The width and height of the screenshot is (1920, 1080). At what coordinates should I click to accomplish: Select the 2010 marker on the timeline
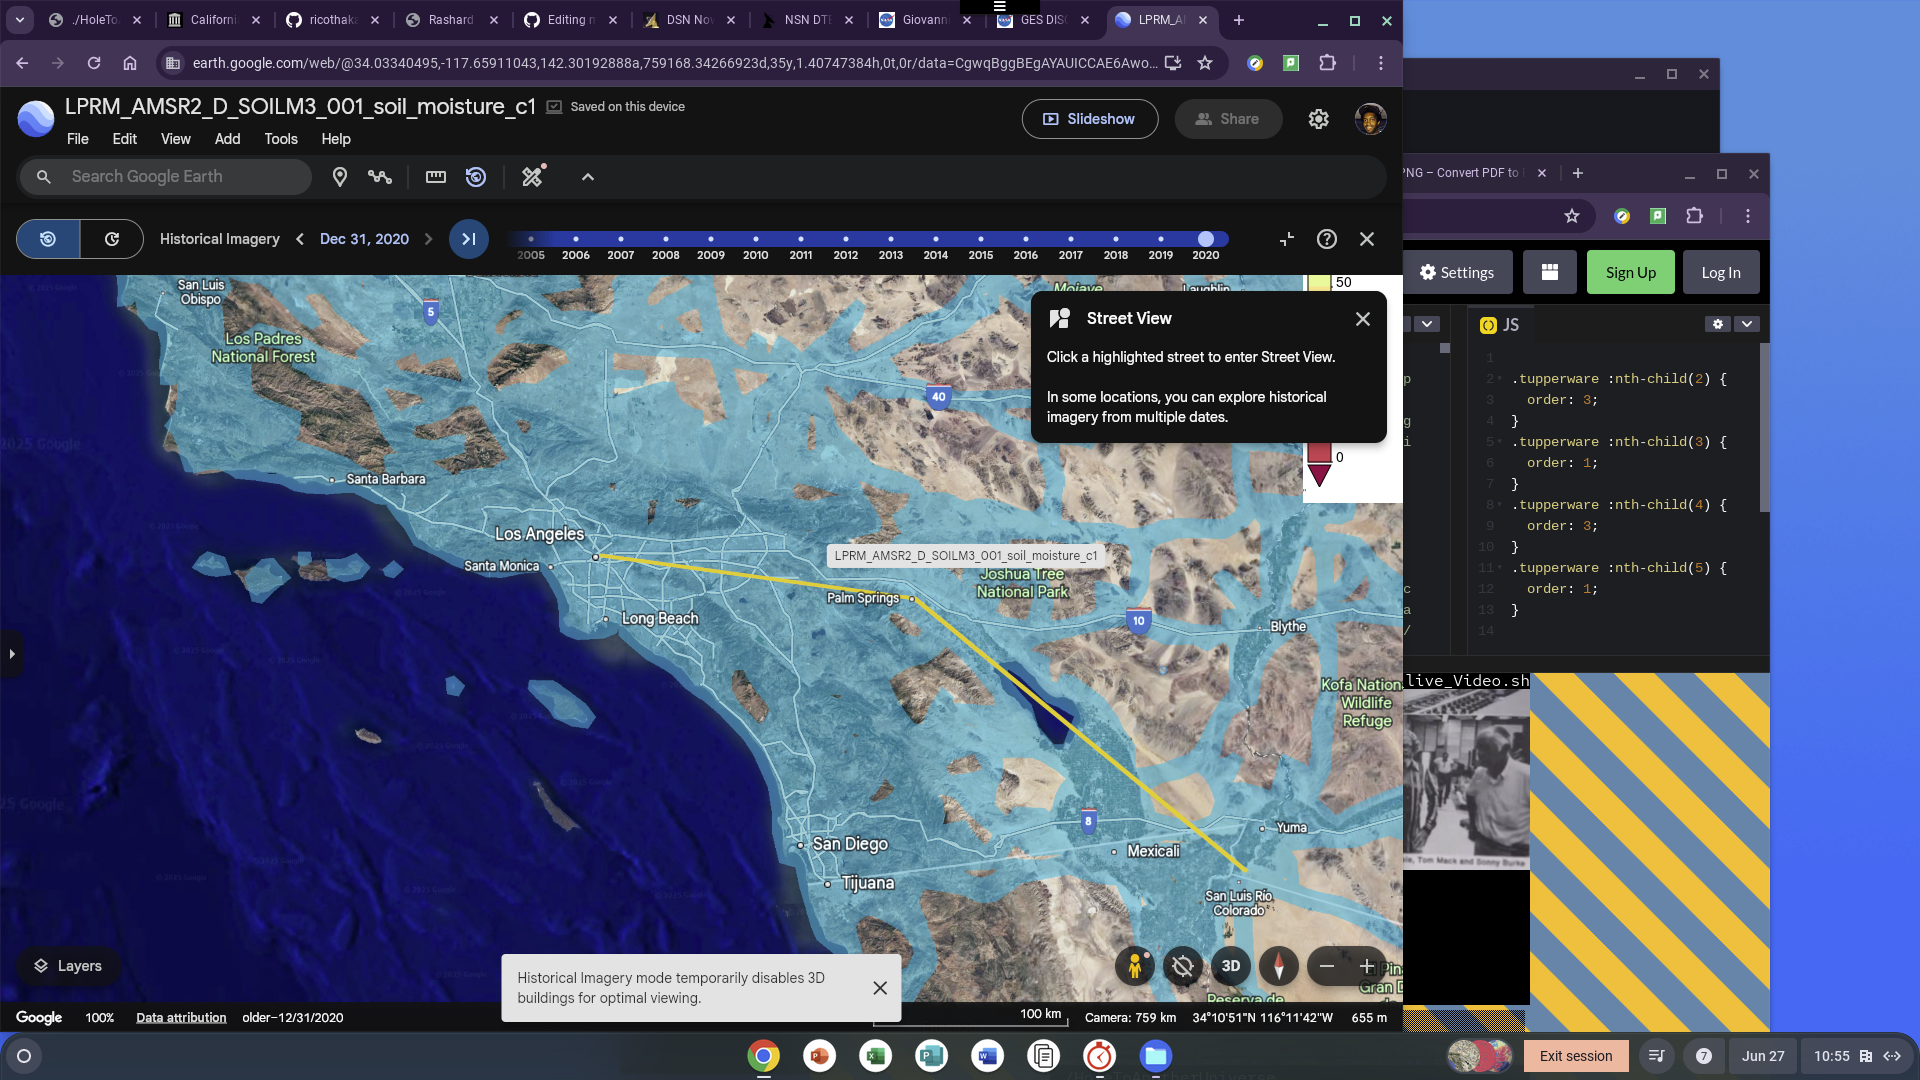click(x=756, y=240)
